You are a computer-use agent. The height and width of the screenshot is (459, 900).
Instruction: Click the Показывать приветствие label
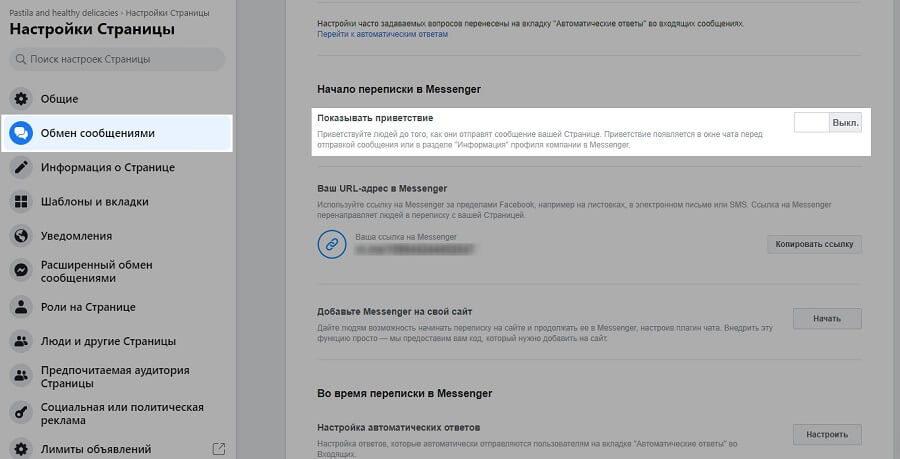pyautogui.click(x=375, y=118)
